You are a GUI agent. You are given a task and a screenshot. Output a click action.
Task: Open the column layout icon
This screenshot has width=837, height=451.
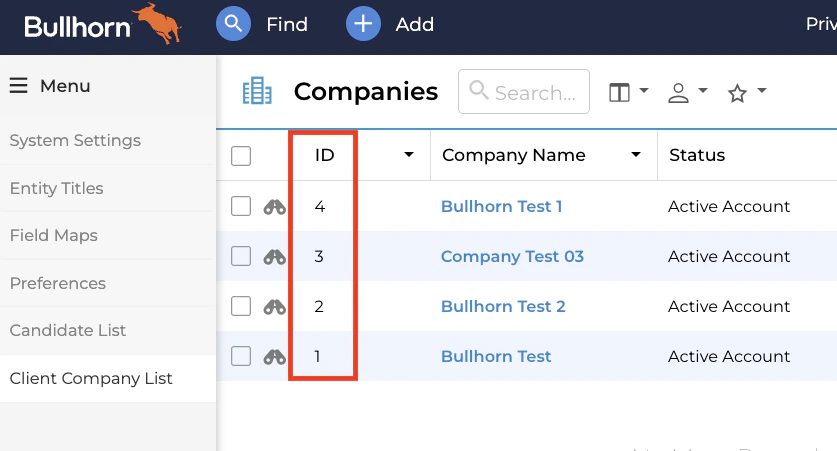(x=619, y=92)
